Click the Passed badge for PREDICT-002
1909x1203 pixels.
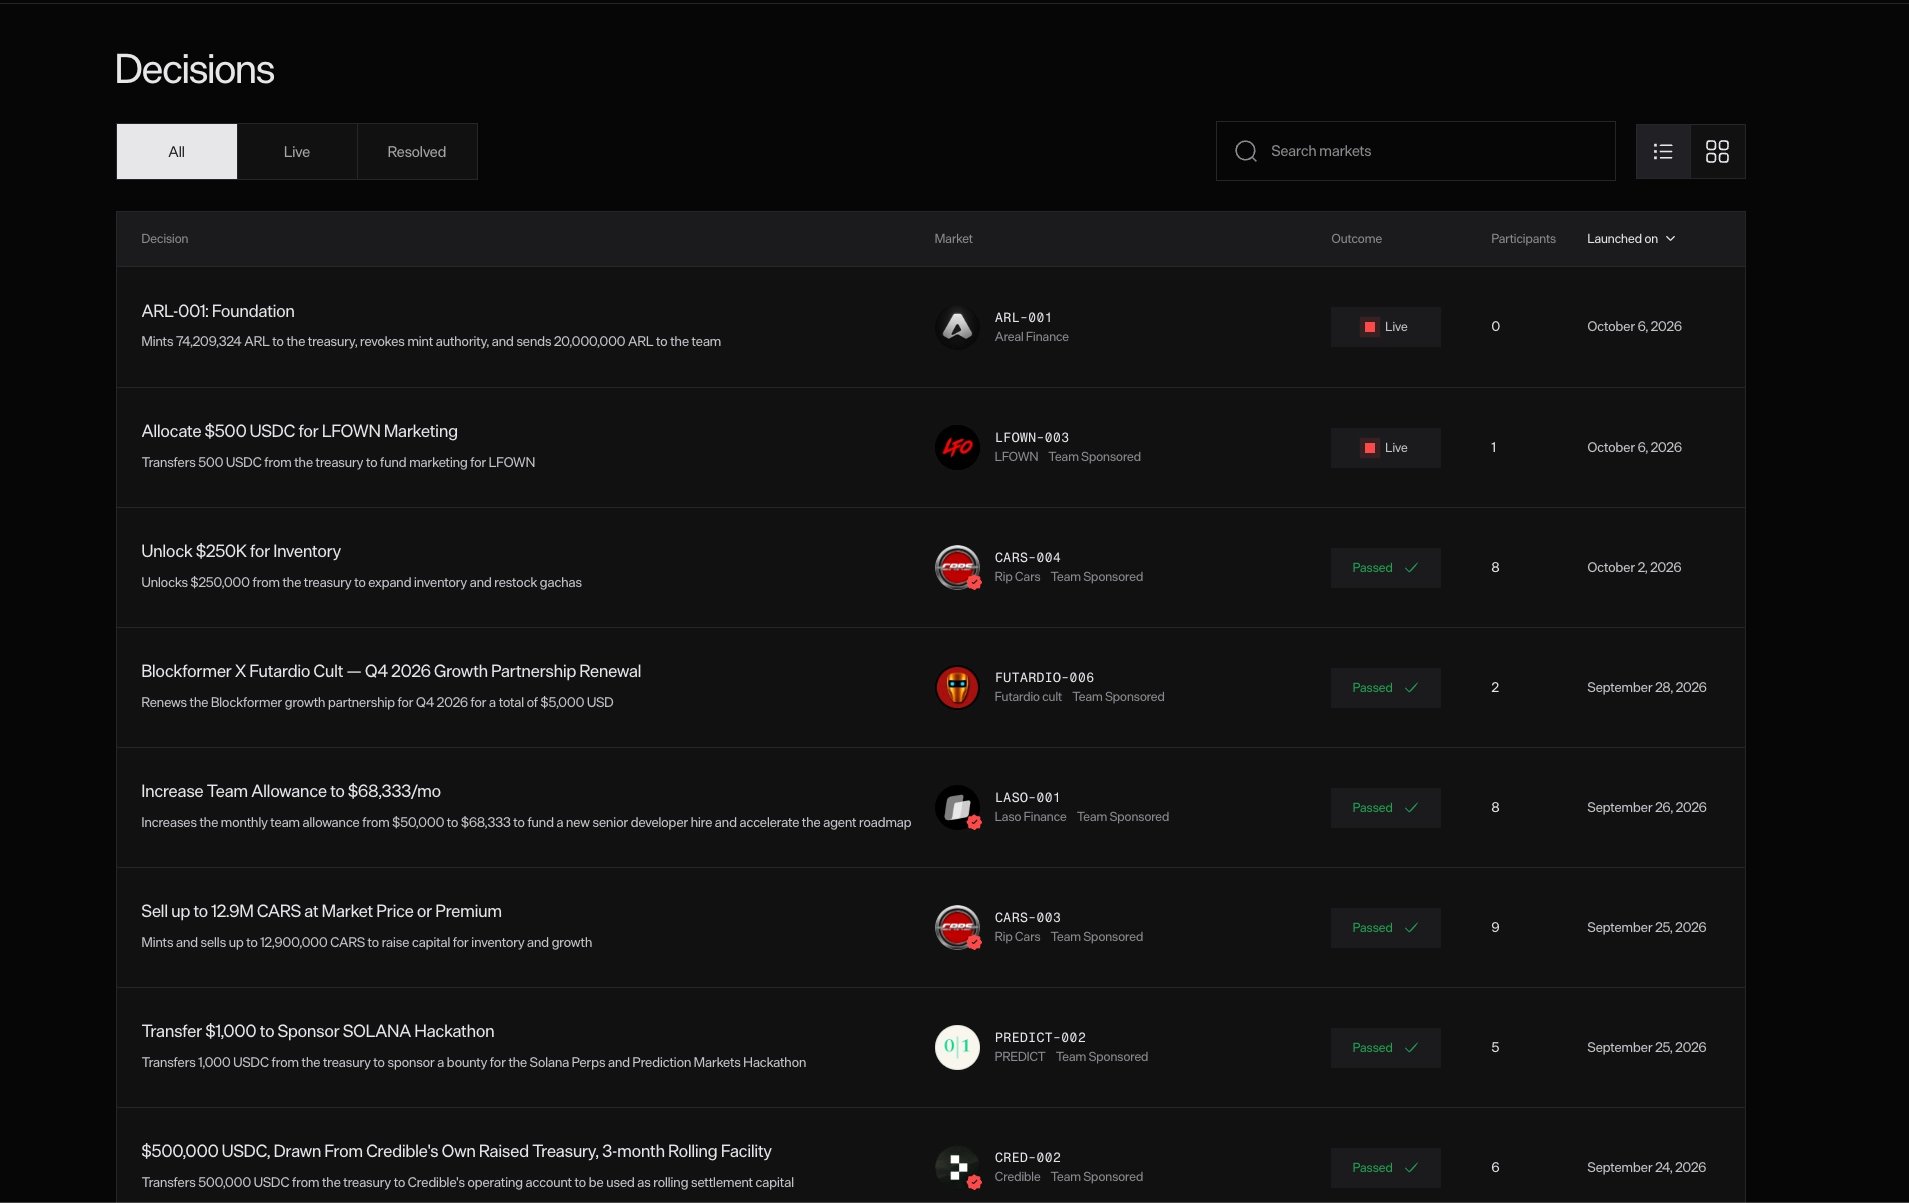tap(1385, 1047)
